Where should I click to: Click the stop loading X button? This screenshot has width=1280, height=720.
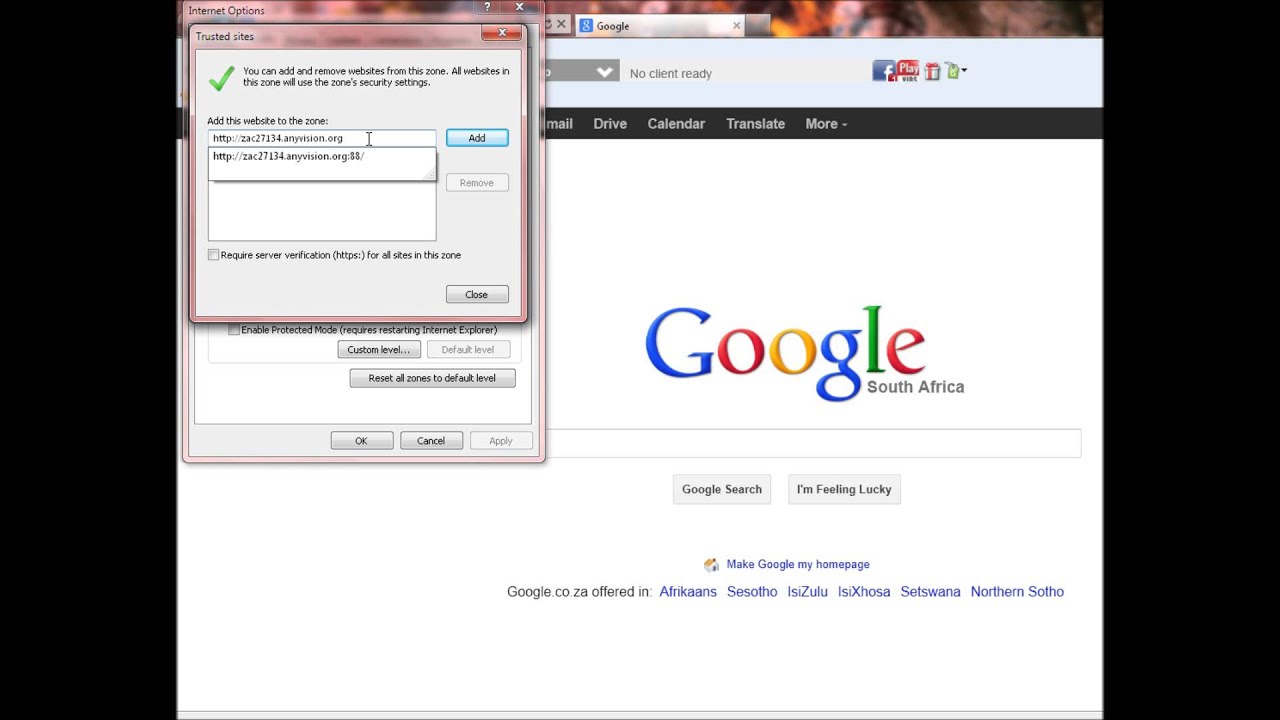tap(561, 24)
